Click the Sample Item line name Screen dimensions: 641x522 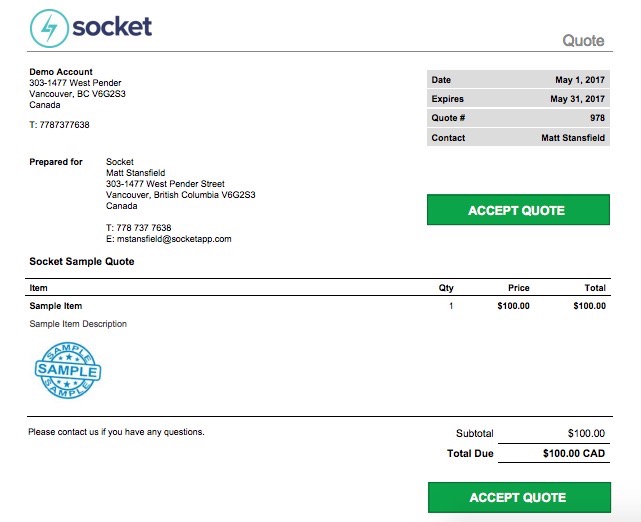click(56, 306)
